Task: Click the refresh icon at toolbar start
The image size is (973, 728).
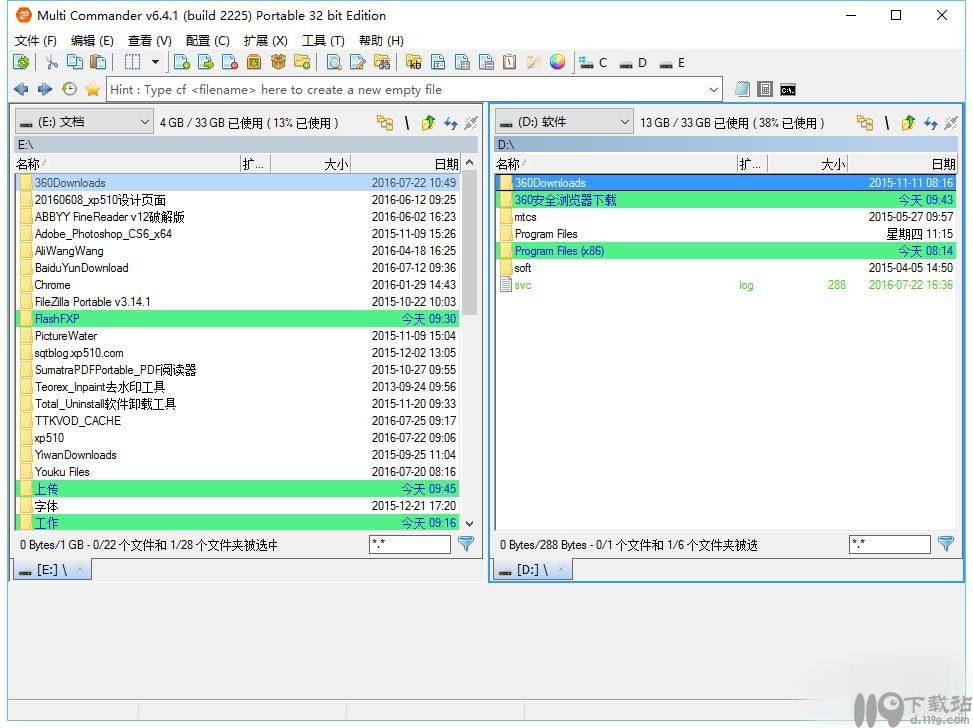Action: pyautogui.click(x=21, y=62)
